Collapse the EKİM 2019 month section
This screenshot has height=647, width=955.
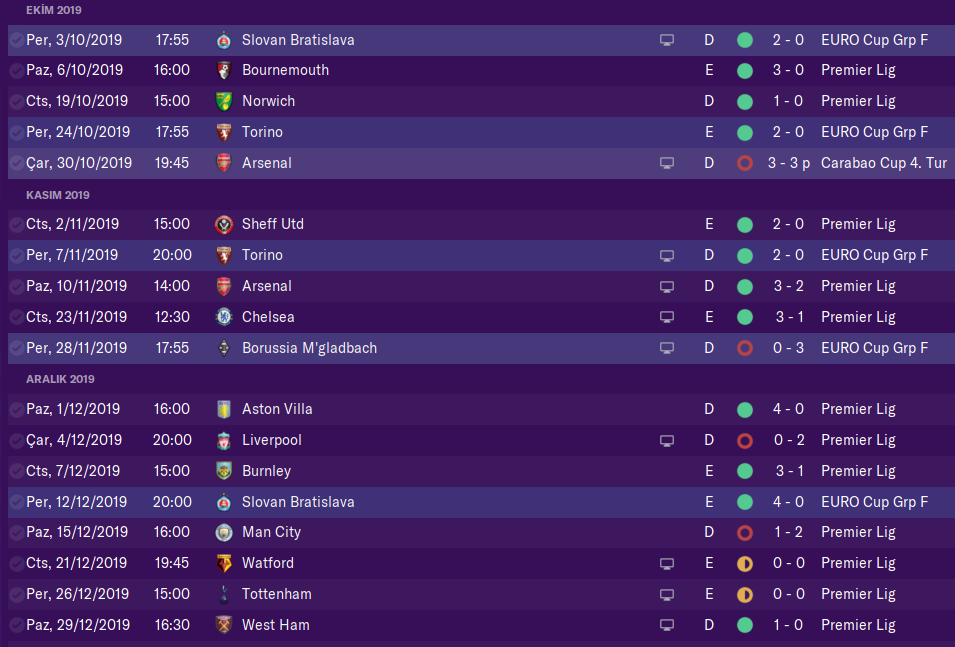tap(54, 10)
